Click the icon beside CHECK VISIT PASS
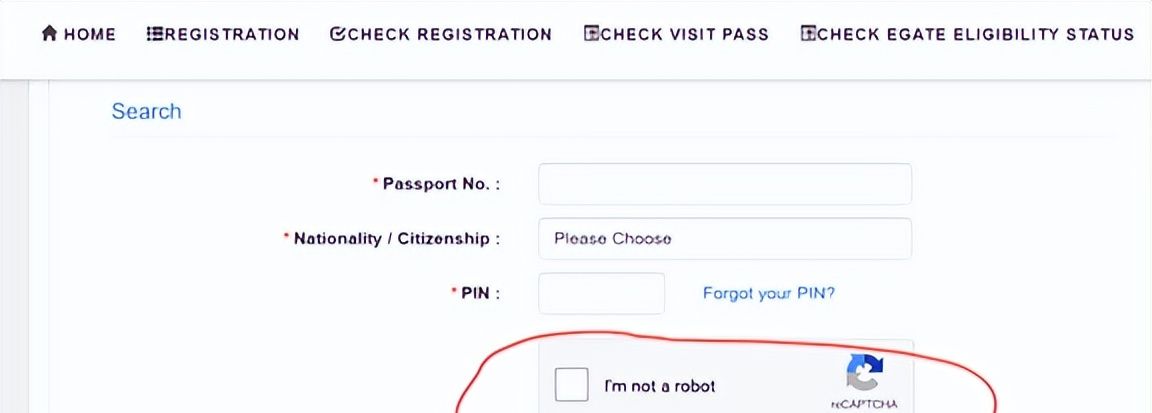 [x=592, y=34]
